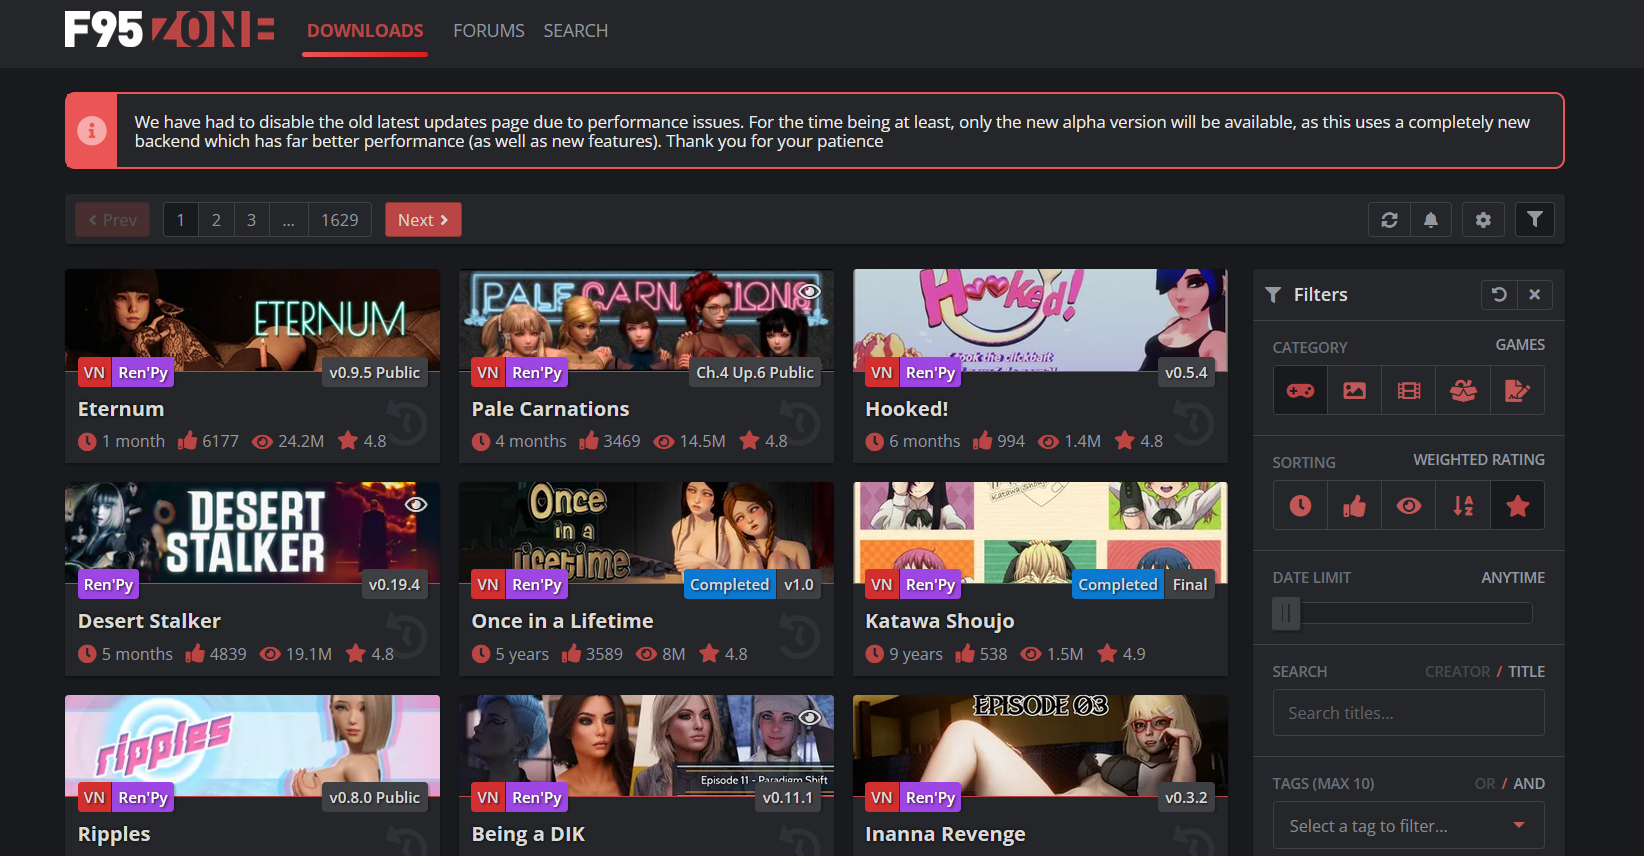Click history icon on Once in a Lifetime card
The width and height of the screenshot is (1644, 856).
[800, 635]
